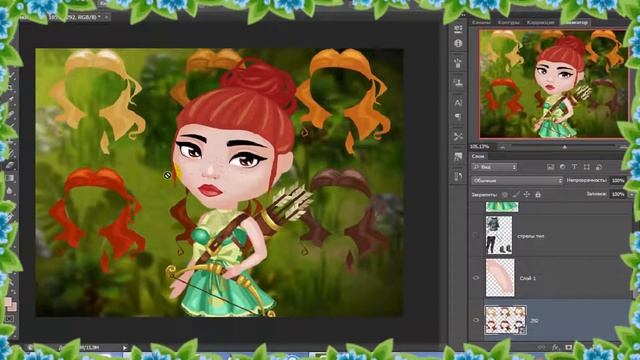
Task: Toggle Quick Mask mode icon
Action: pos(10,318)
